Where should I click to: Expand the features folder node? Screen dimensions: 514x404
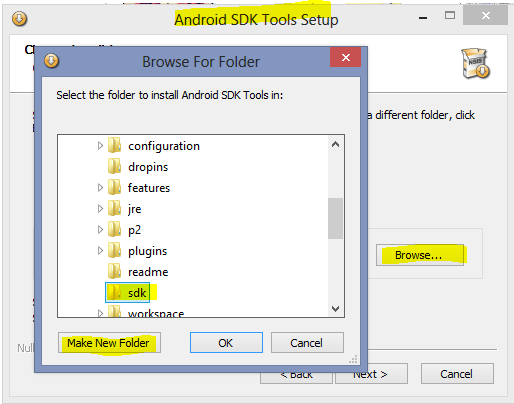tap(100, 188)
